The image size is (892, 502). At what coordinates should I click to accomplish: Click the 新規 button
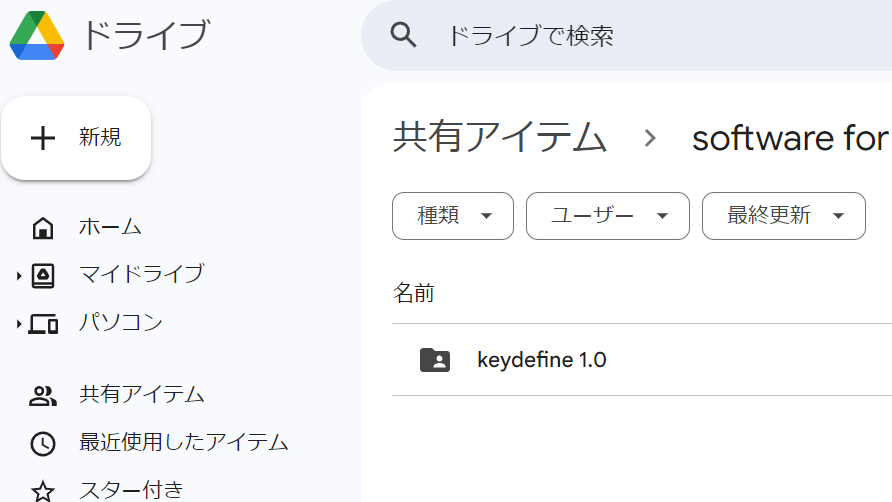[x=76, y=138]
